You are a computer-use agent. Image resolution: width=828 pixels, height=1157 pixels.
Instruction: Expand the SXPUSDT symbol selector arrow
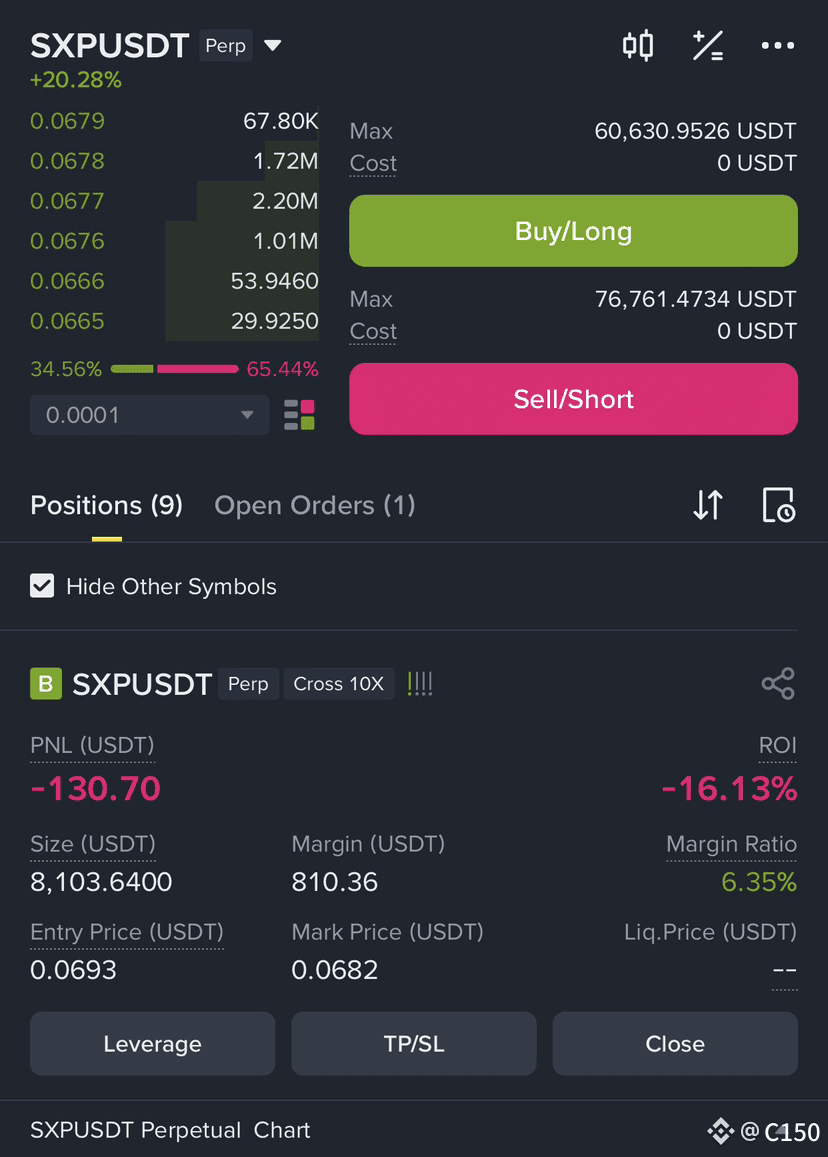[273, 46]
